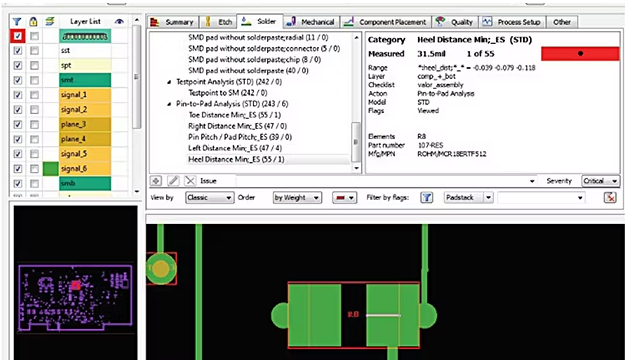Click the Quality tab icon
The height and width of the screenshot is (360, 625).
[x=440, y=22]
